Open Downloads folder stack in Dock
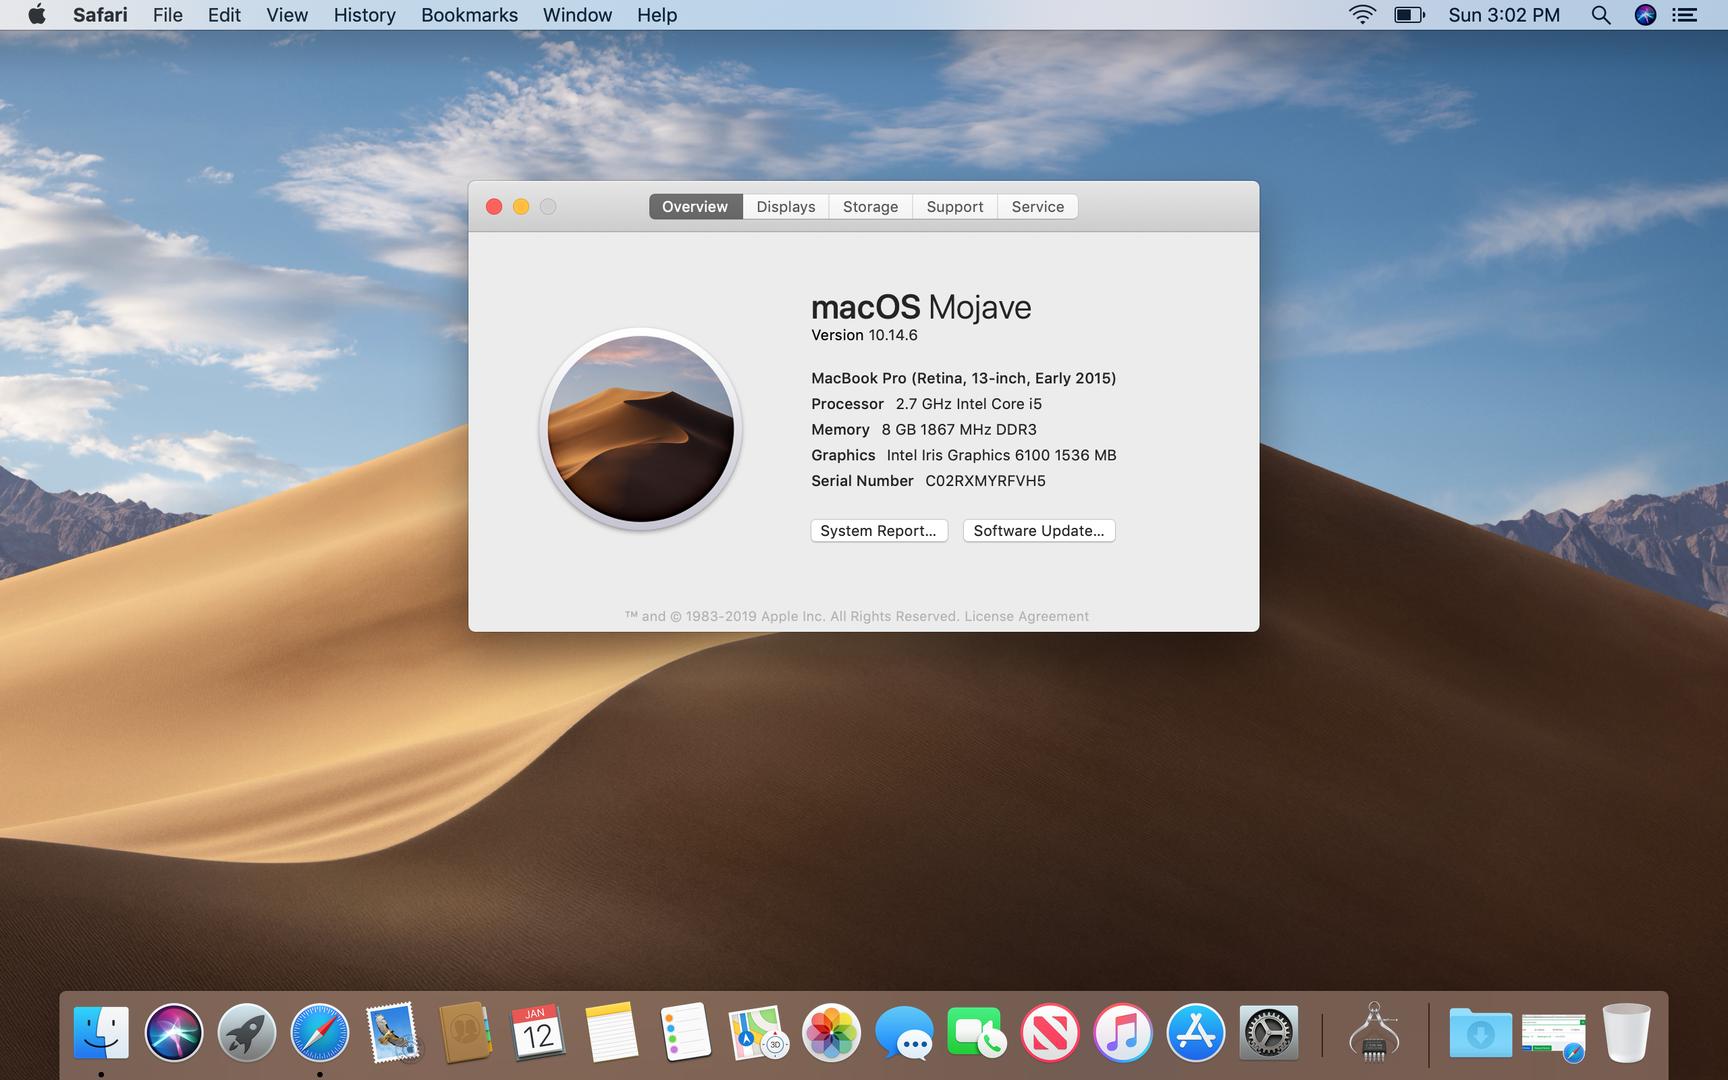This screenshot has width=1728, height=1080. (1481, 1033)
